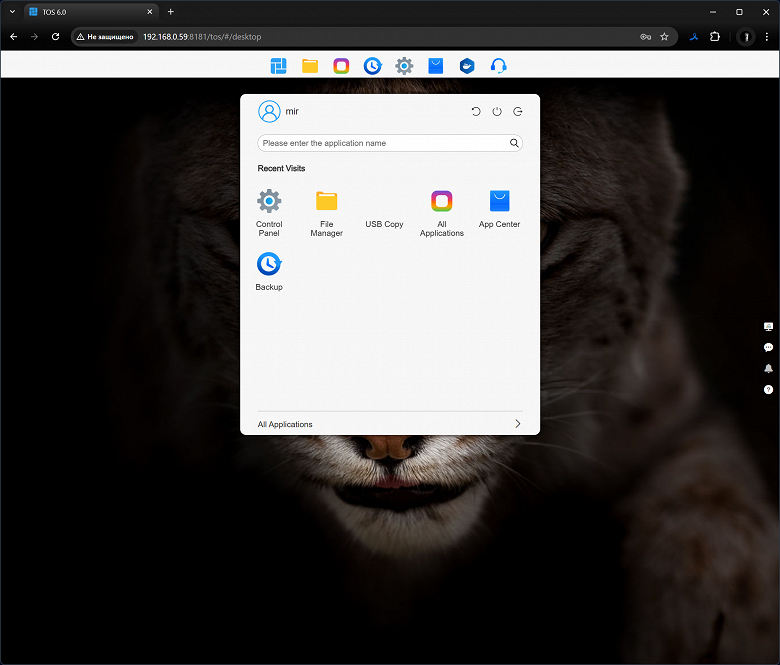The width and height of the screenshot is (780, 665).
Task: Open the help question mark icon
Action: [769, 389]
